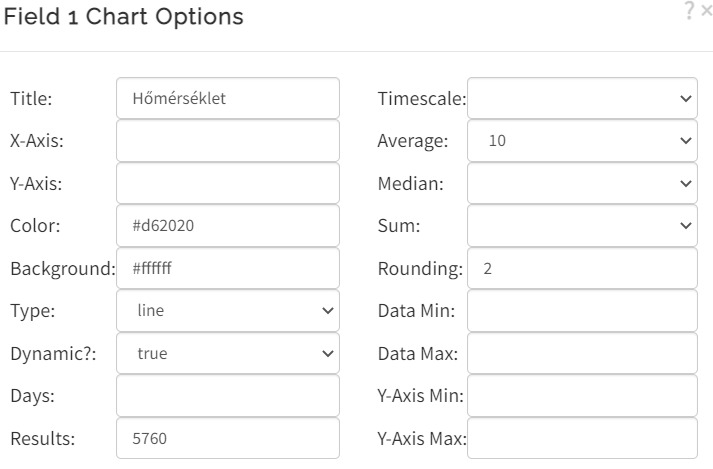Viewport: 713px width, 469px height.
Task: Focus the Y-Axis Max input field
Action: coord(582,438)
